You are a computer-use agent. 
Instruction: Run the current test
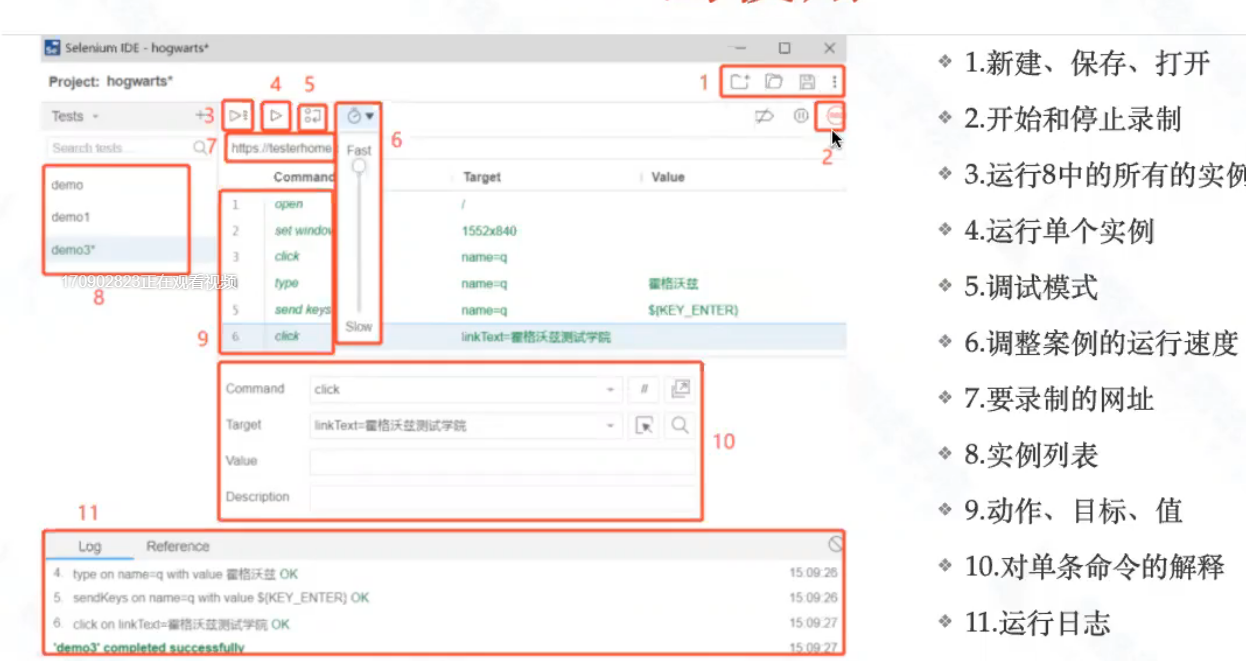[x=277, y=116]
